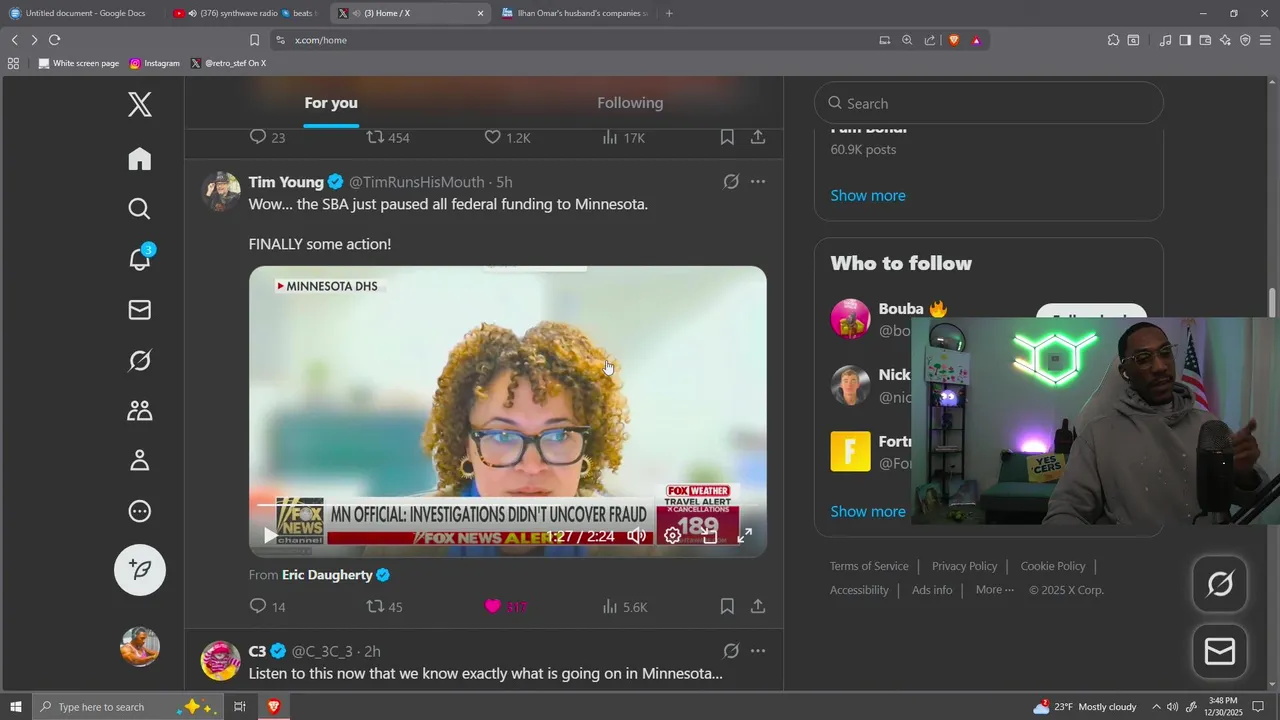Show more trends below 60.9K posts
1280x720 pixels.
pyautogui.click(x=868, y=195)
